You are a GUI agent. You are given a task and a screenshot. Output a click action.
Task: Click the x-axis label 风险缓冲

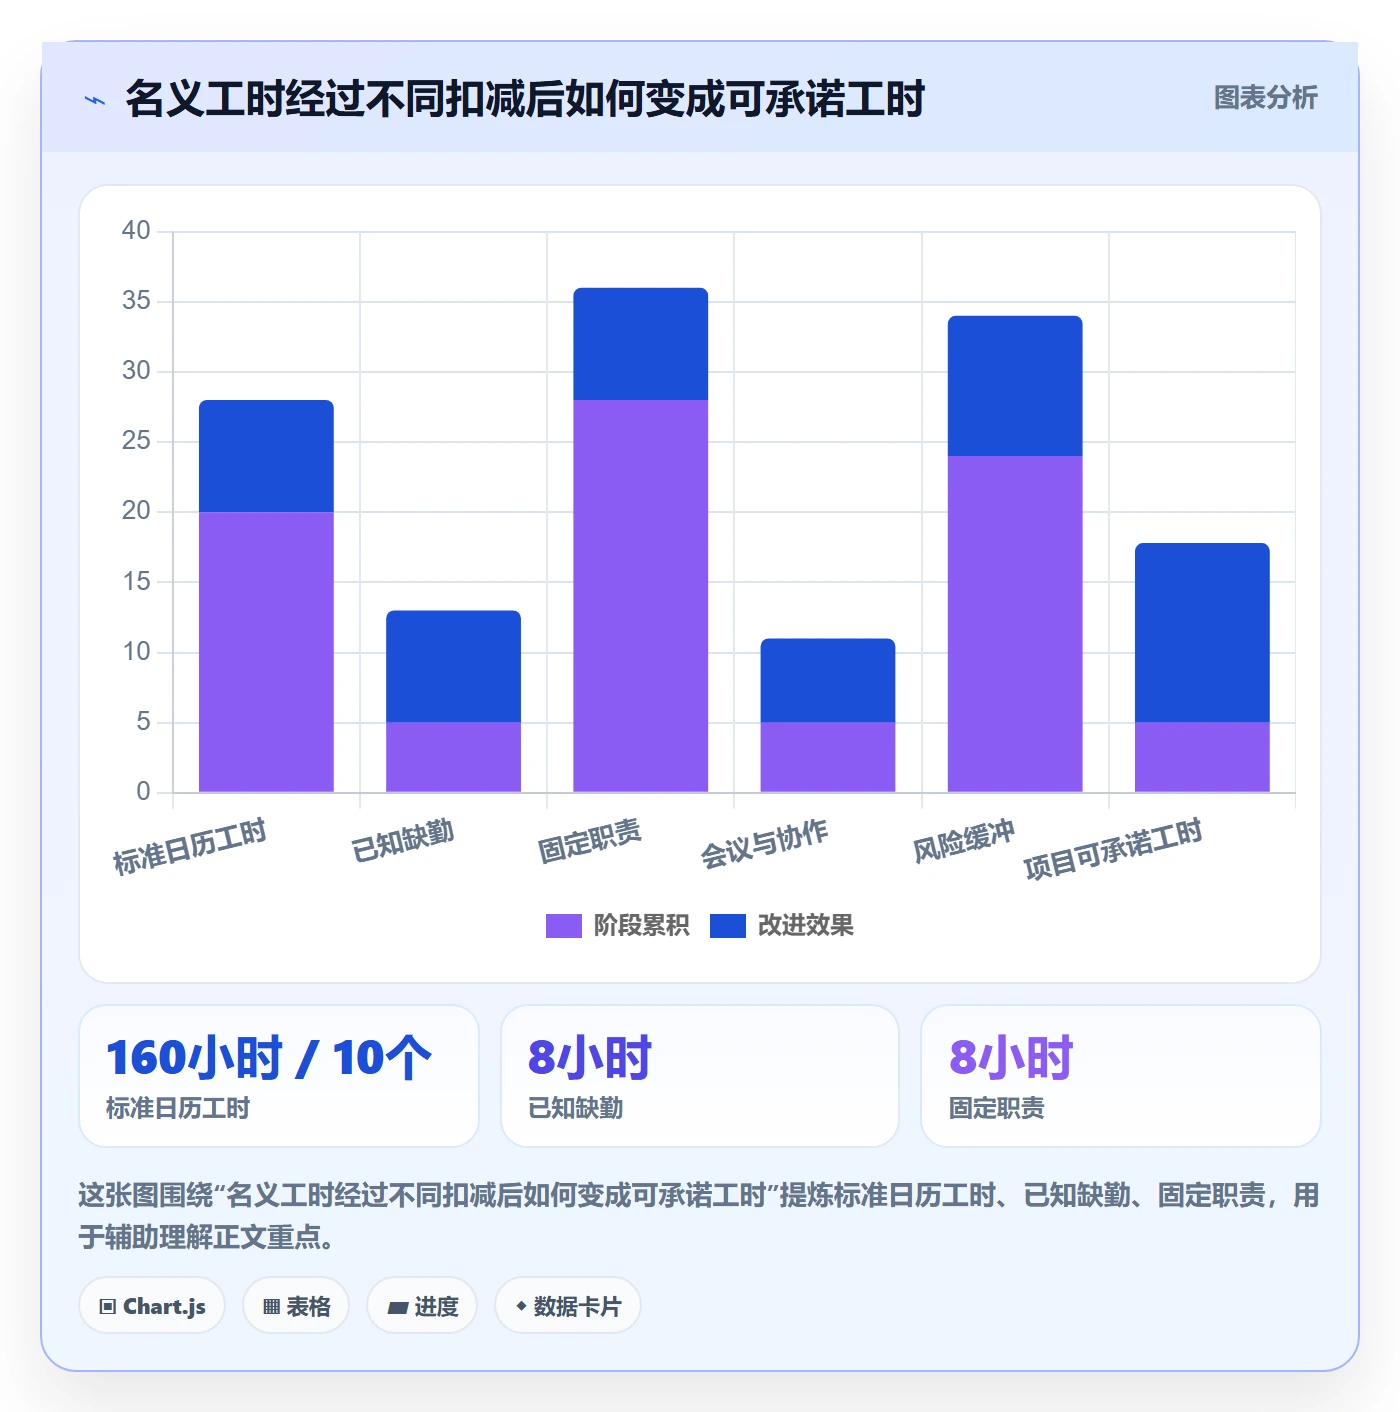(964, 840)
